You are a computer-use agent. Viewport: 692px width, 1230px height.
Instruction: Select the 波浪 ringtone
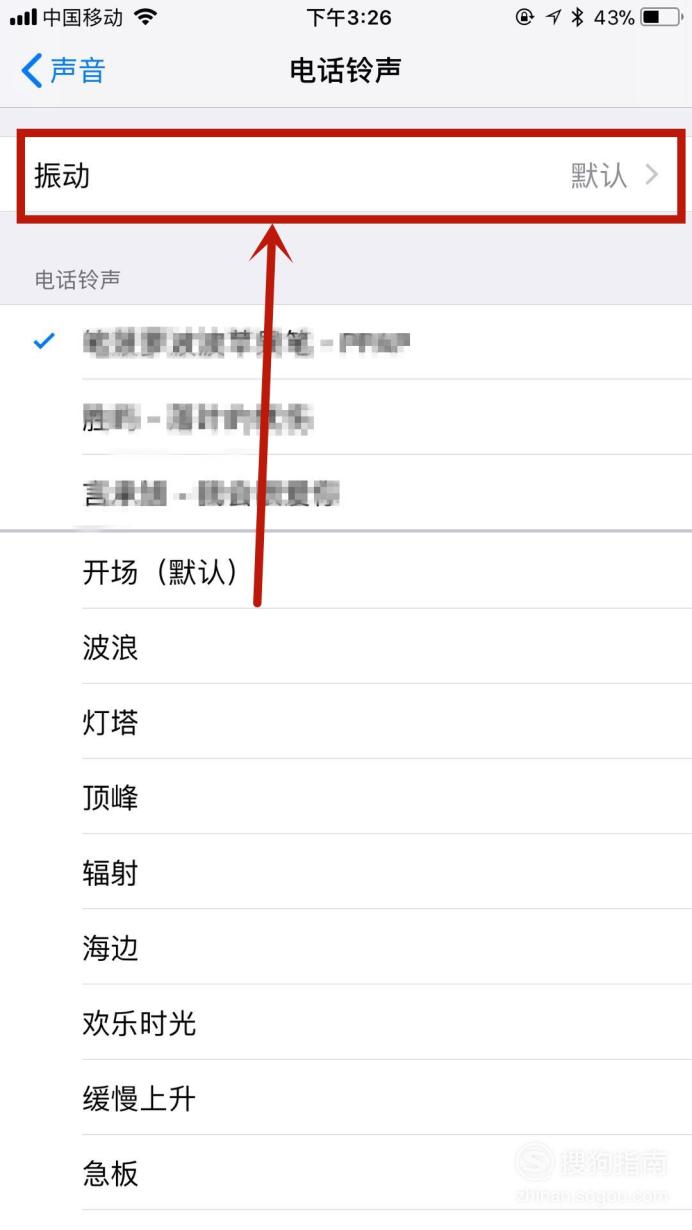(x=387, y=647)
